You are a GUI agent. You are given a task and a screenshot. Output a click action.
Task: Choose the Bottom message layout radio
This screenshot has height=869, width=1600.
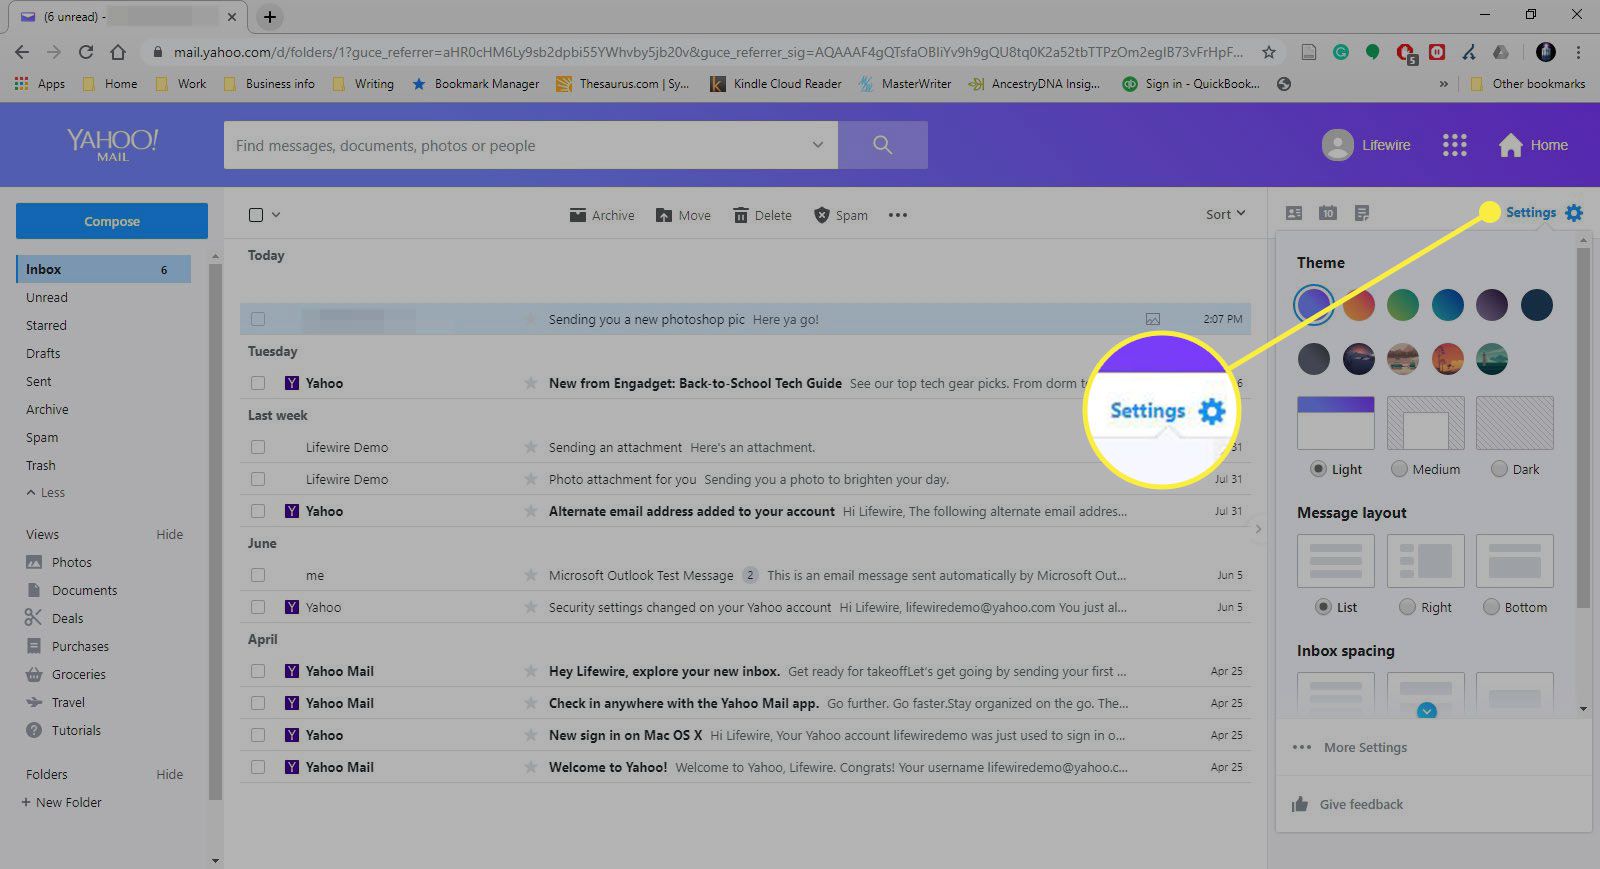coord(1491,607)
